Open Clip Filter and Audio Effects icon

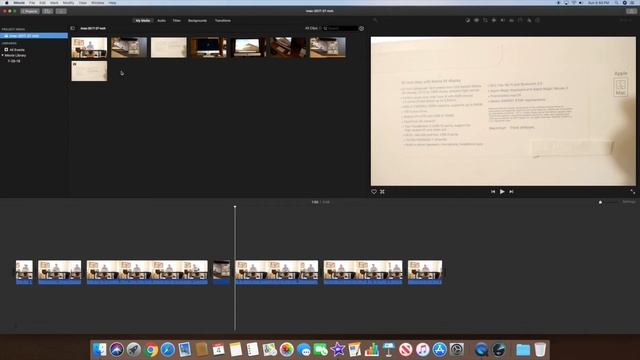click(x=529, y=20)
